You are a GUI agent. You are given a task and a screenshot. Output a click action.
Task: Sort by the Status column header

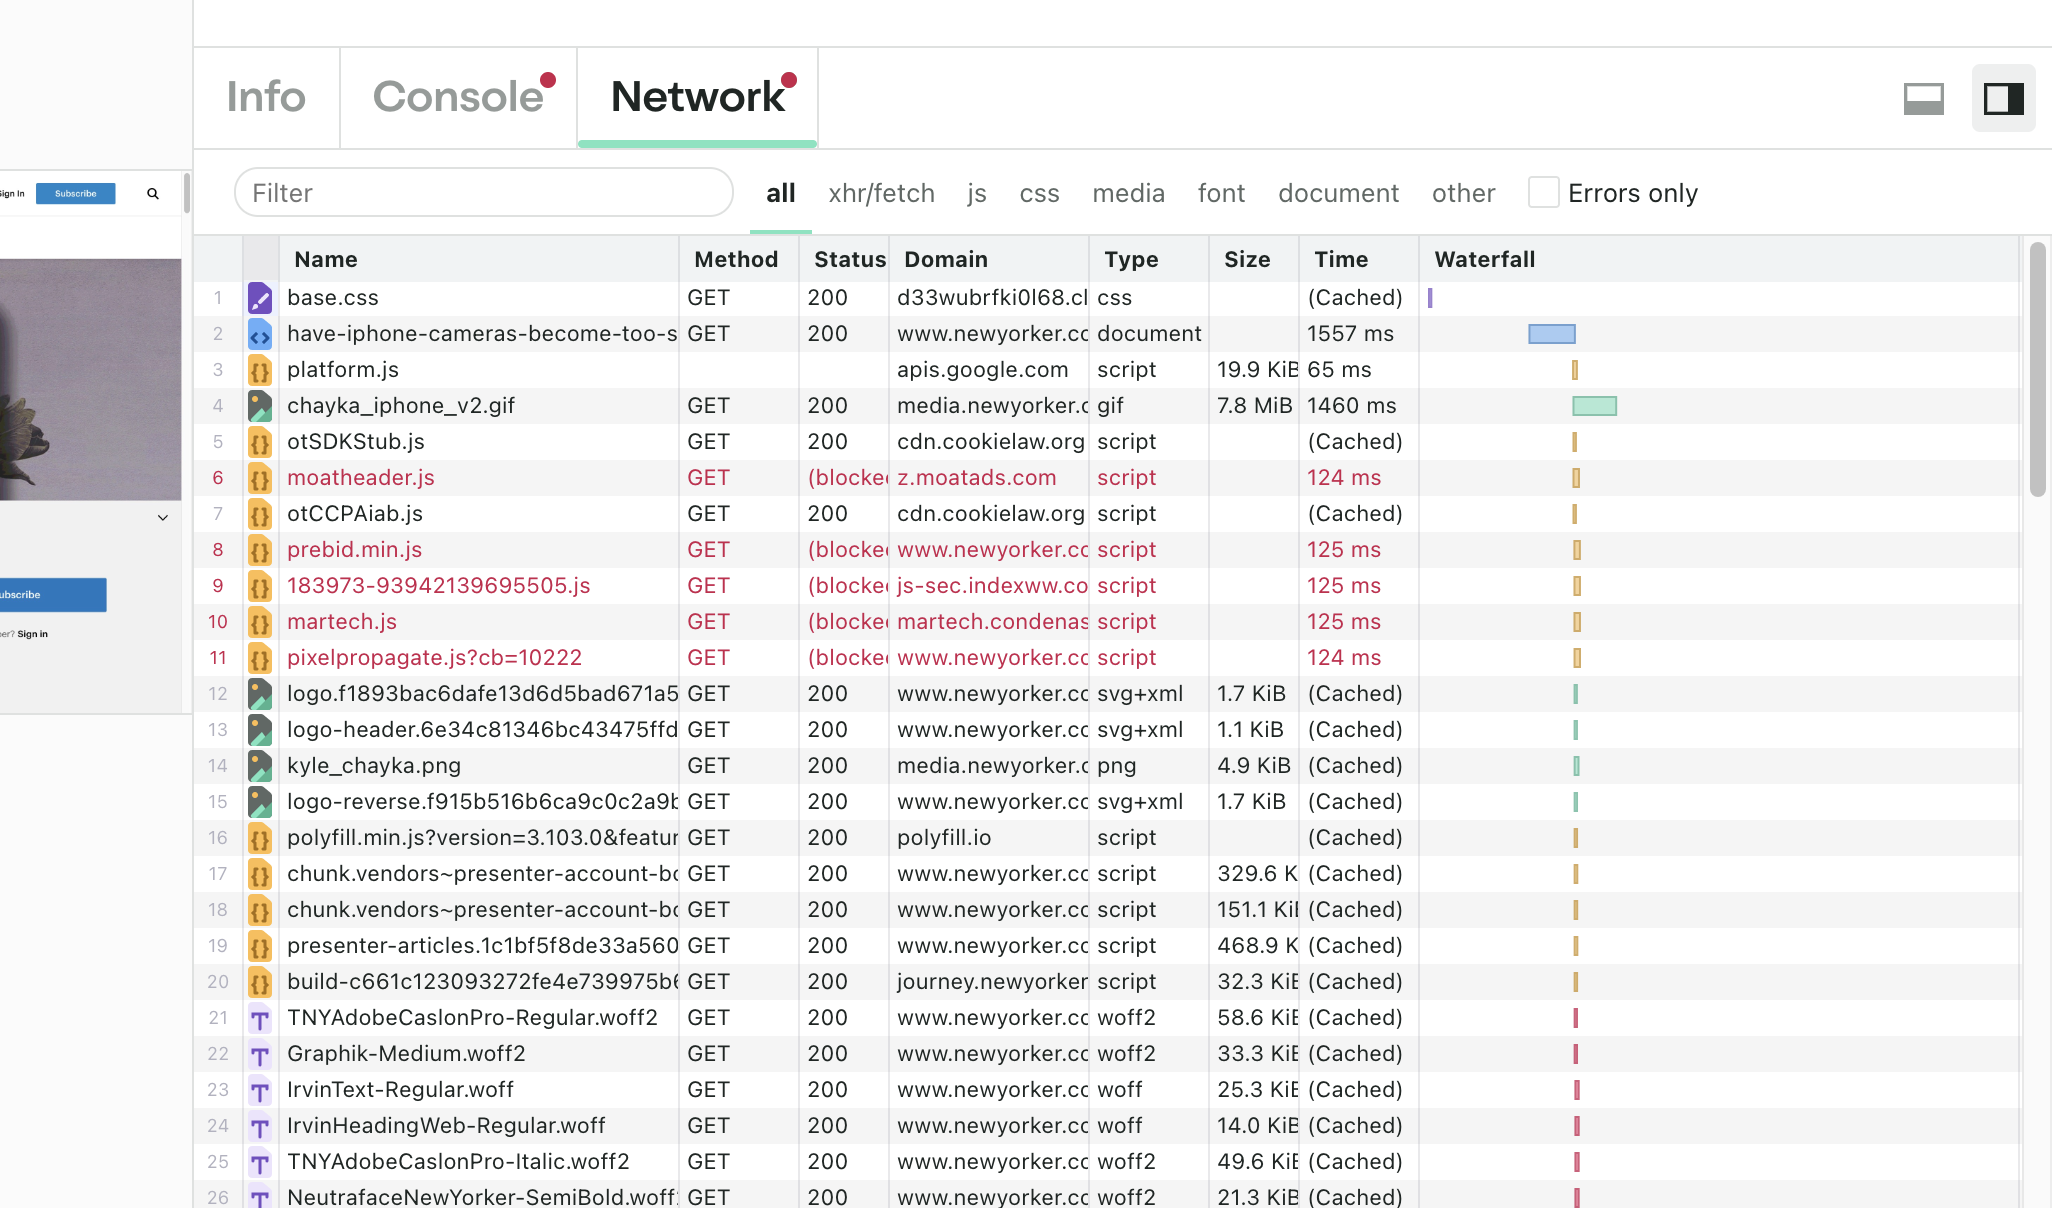(x=849, y=260)
